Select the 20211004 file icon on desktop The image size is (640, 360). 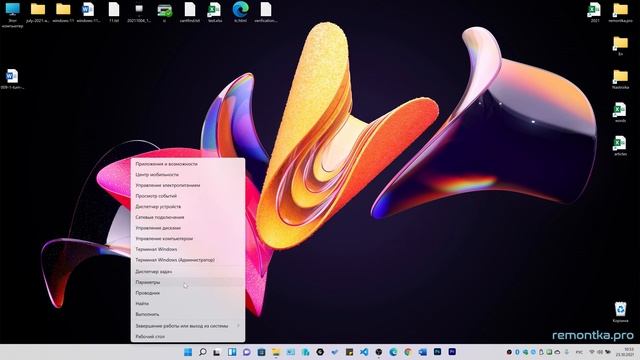[139, 12]
